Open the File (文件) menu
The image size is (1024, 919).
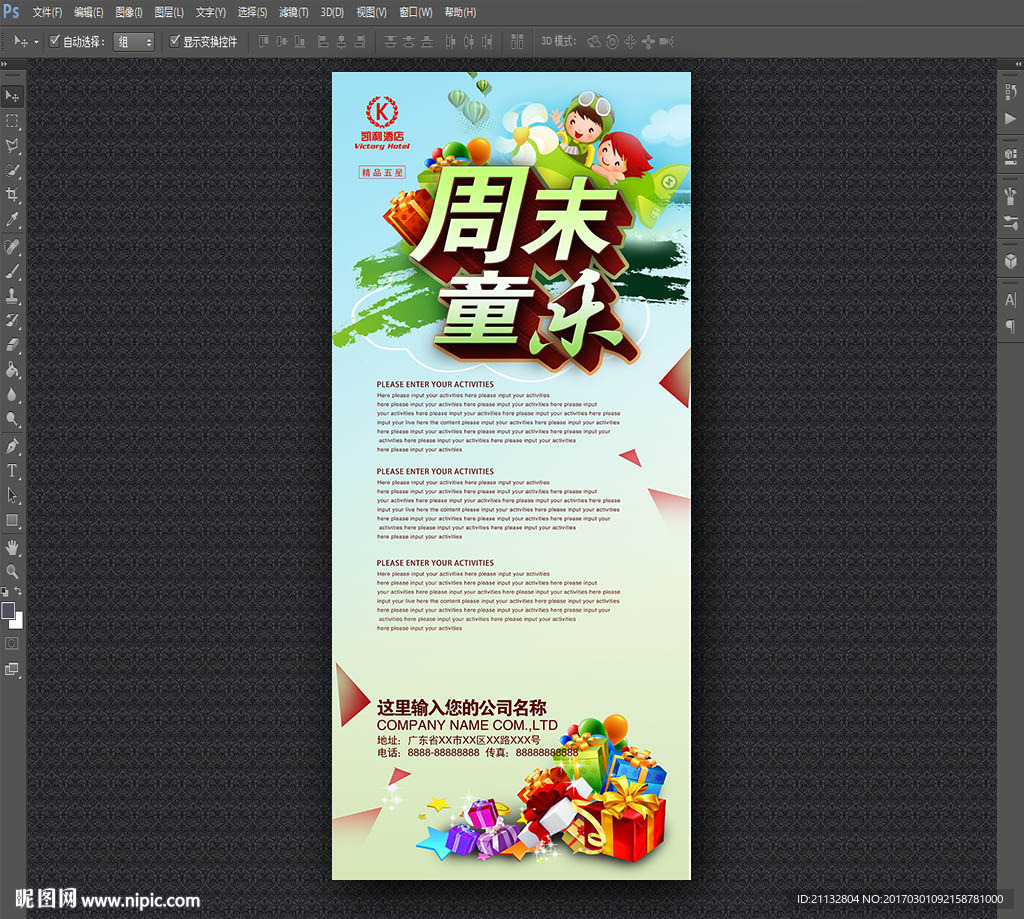pyautogui.click(x=47, y=12)
